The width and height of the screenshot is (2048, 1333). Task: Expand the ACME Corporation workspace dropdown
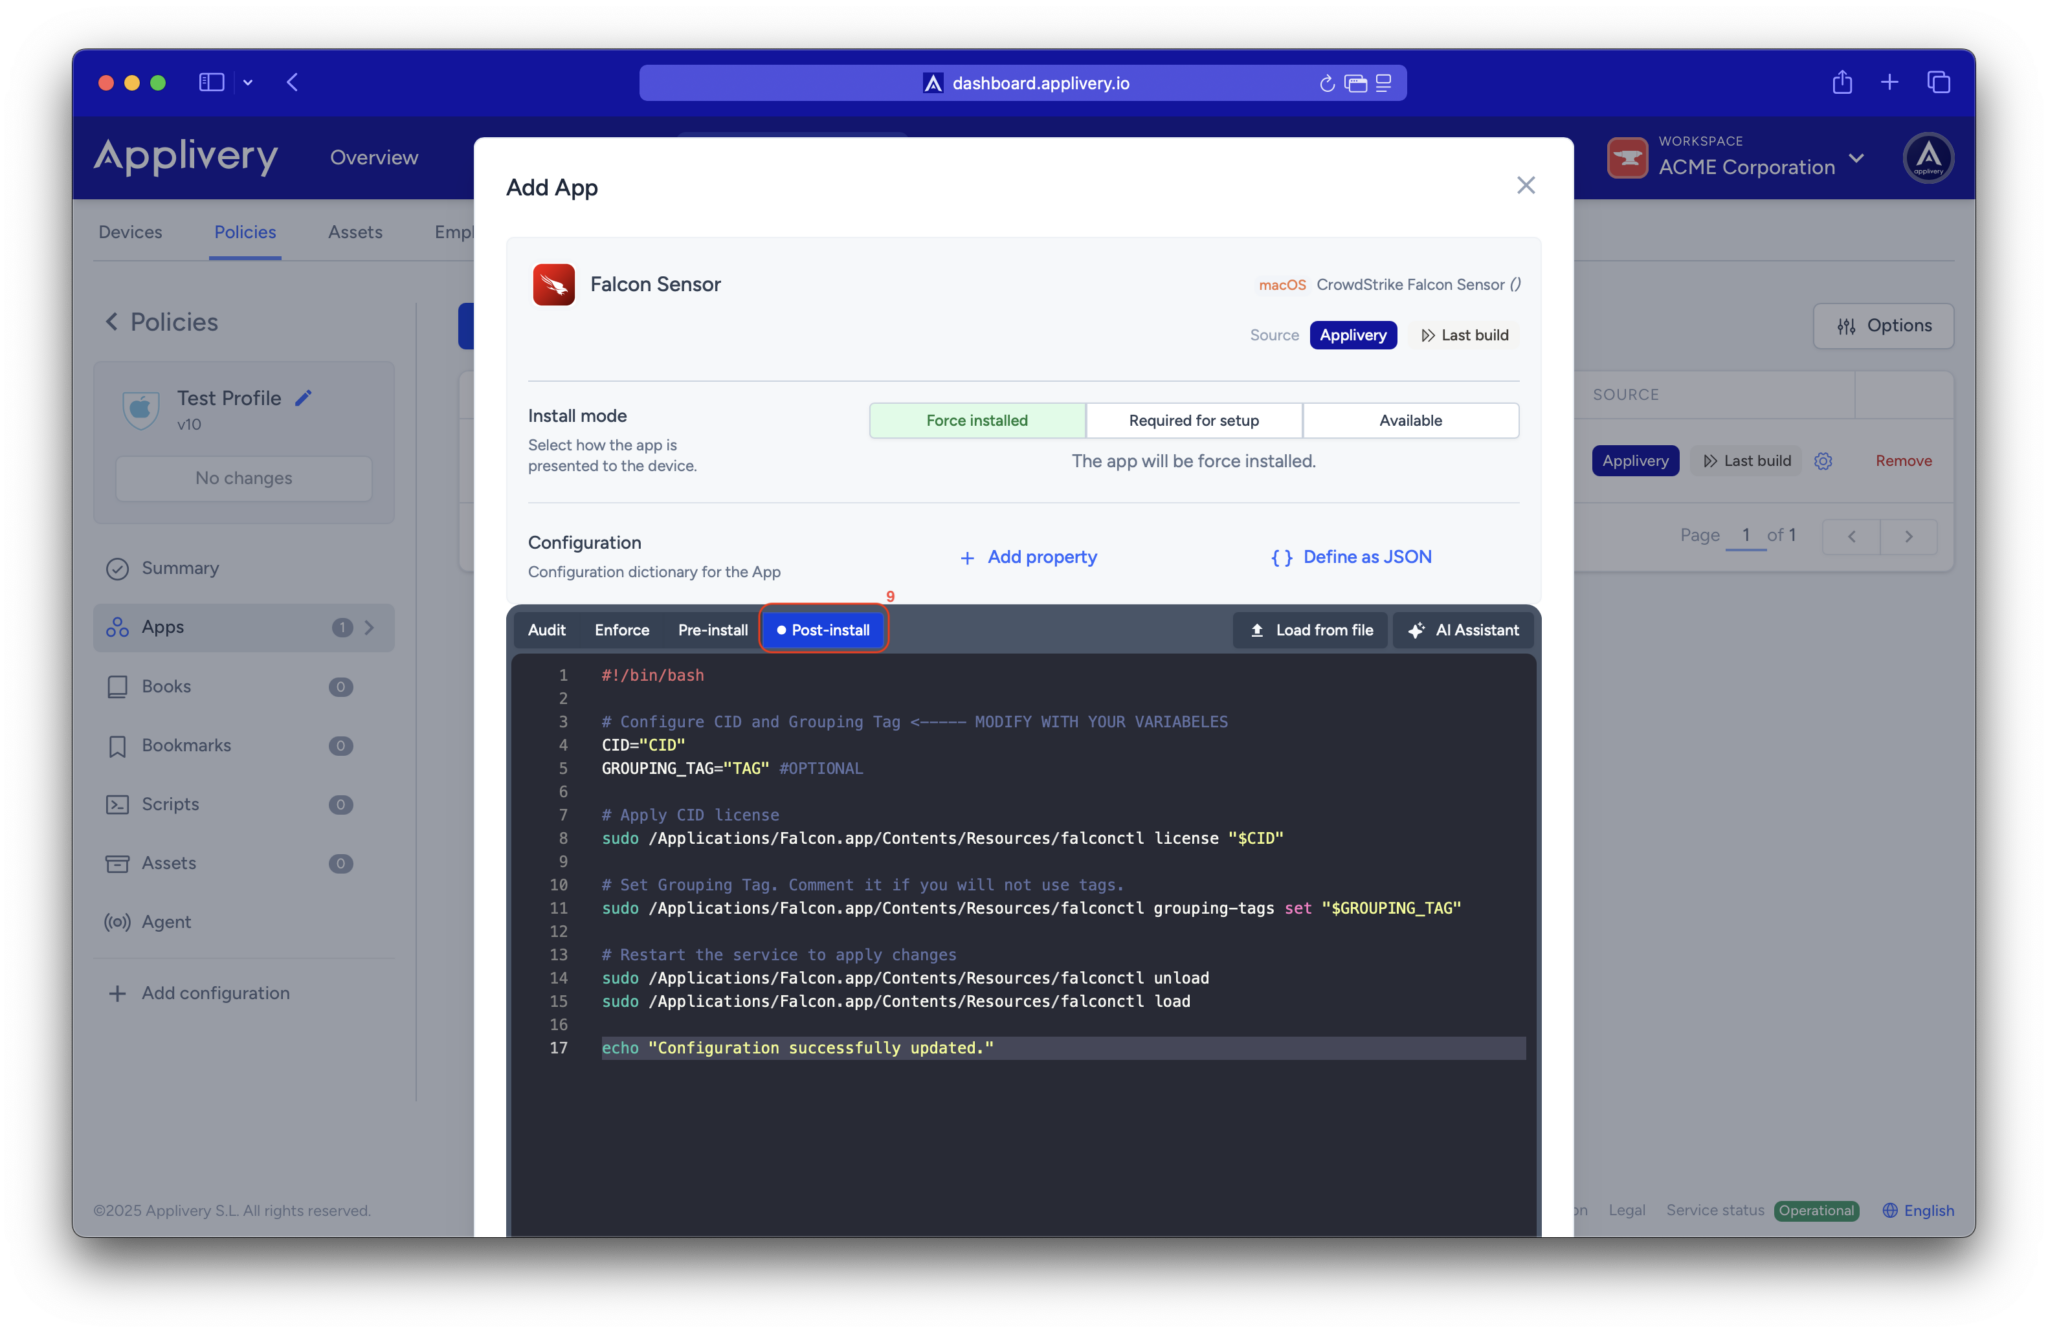(1857, 158)
